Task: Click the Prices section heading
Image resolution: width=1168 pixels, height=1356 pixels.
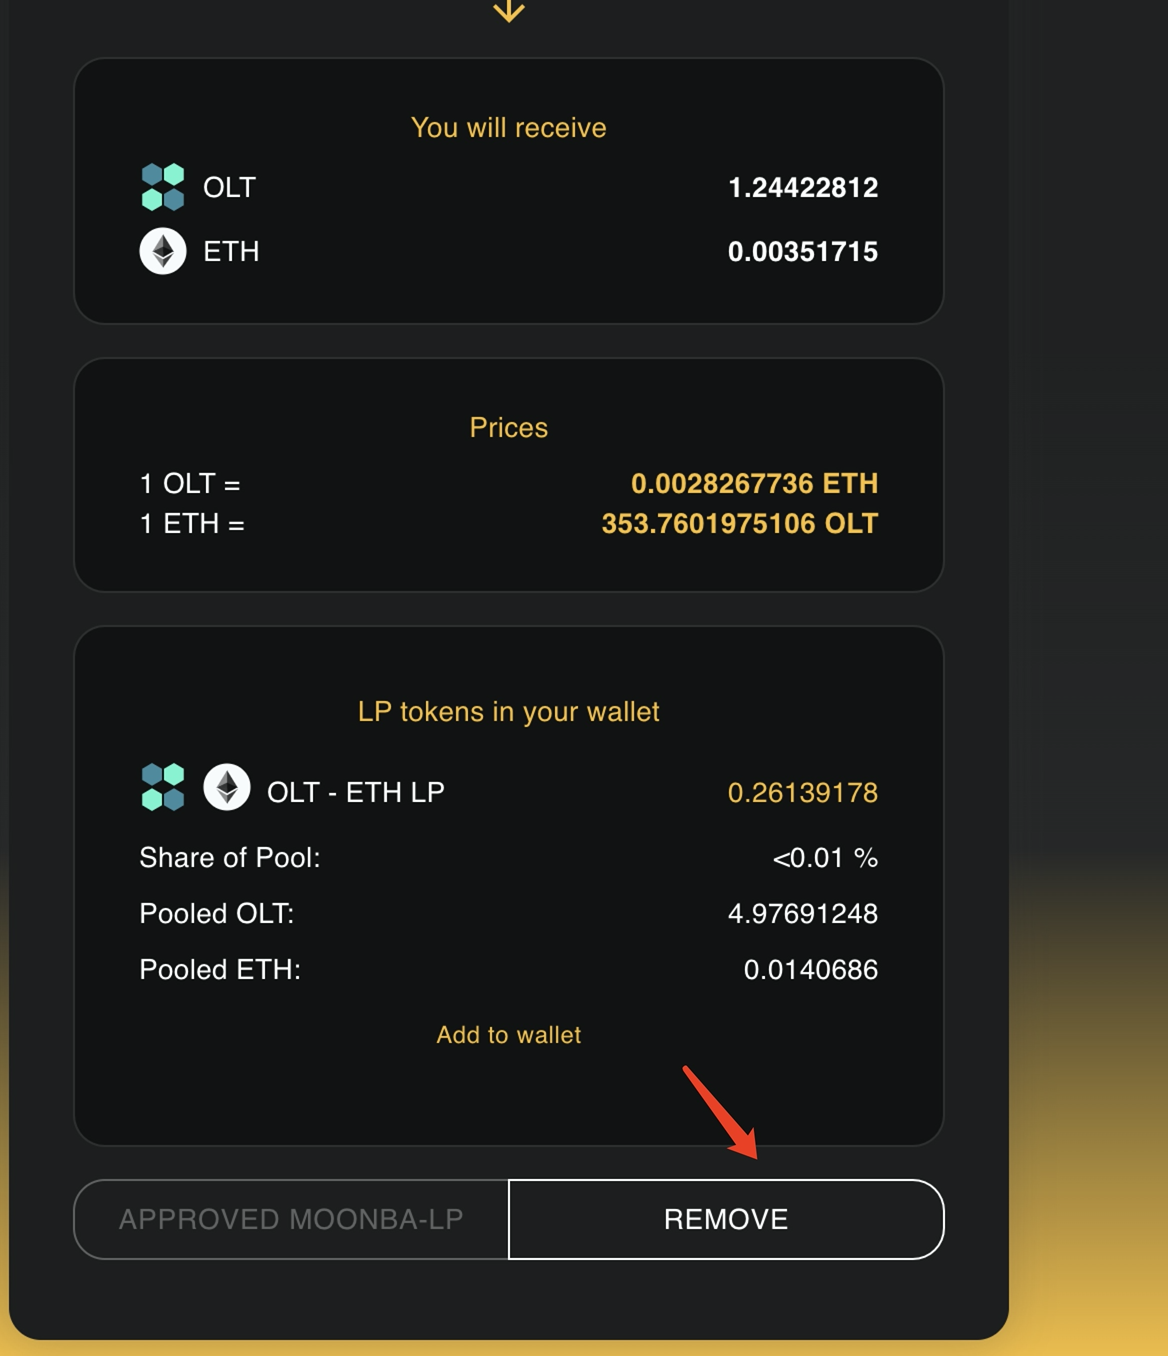Action: (508, 428)
